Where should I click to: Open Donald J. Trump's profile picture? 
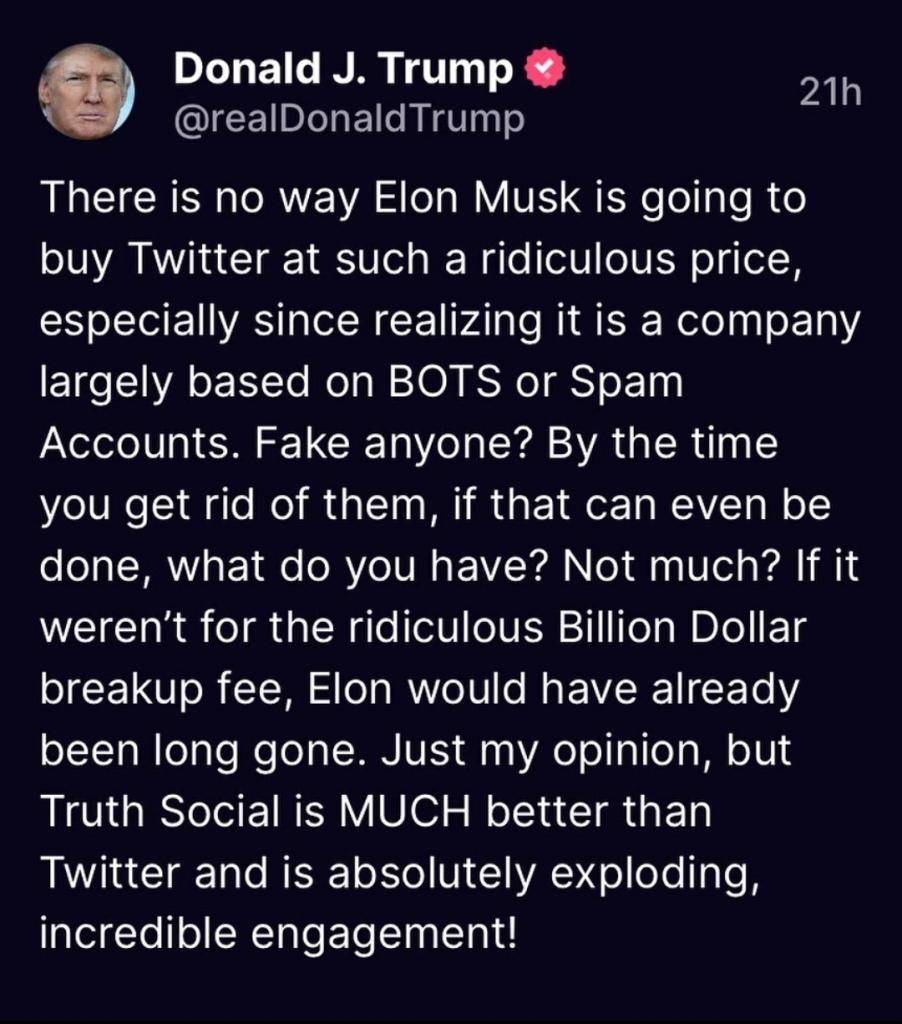87,93
